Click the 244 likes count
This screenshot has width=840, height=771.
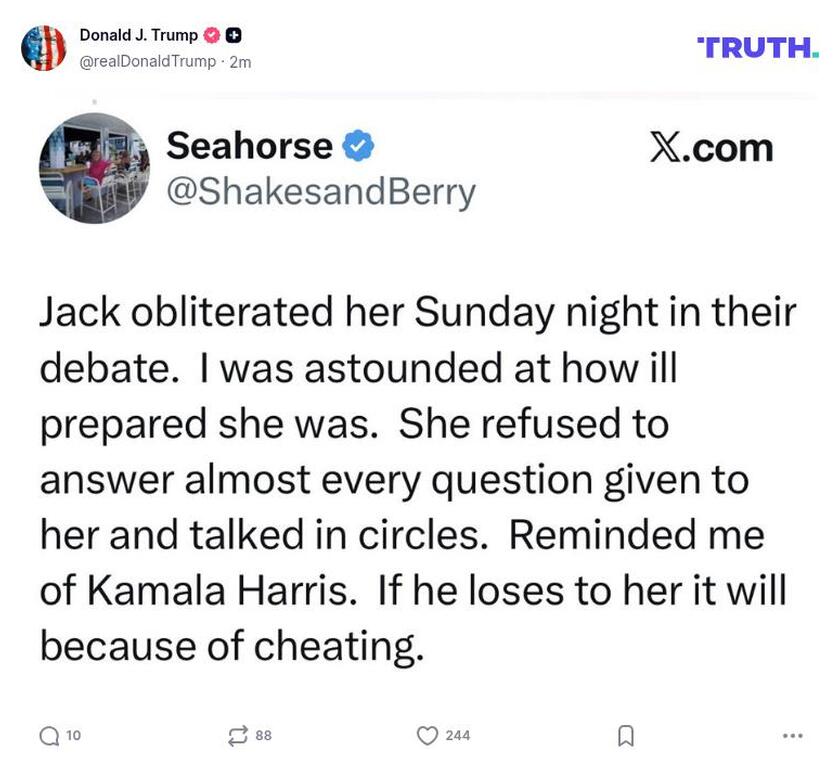point(458,736)
